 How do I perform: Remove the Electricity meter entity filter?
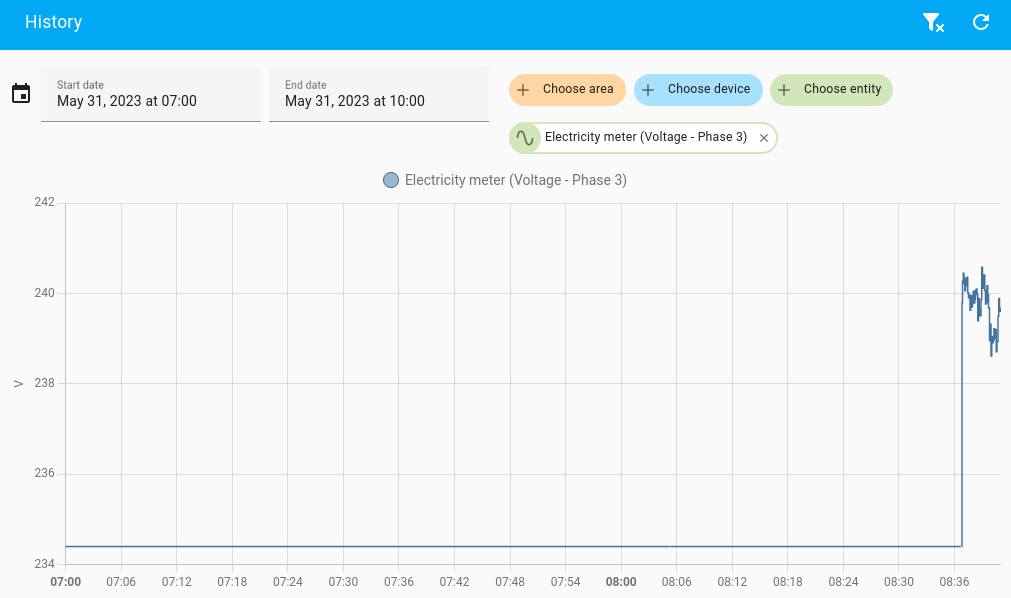(x=763, y=137)
